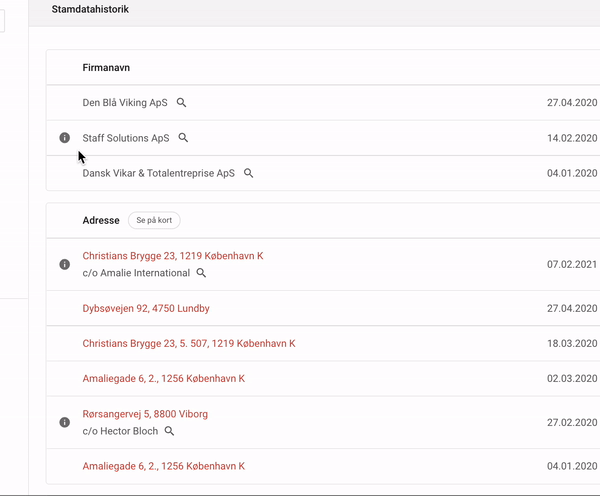This screenshot has width=600, height=496.
Task: Click info icon beside Rørsangervej 5 address
Action: [65, 423]
